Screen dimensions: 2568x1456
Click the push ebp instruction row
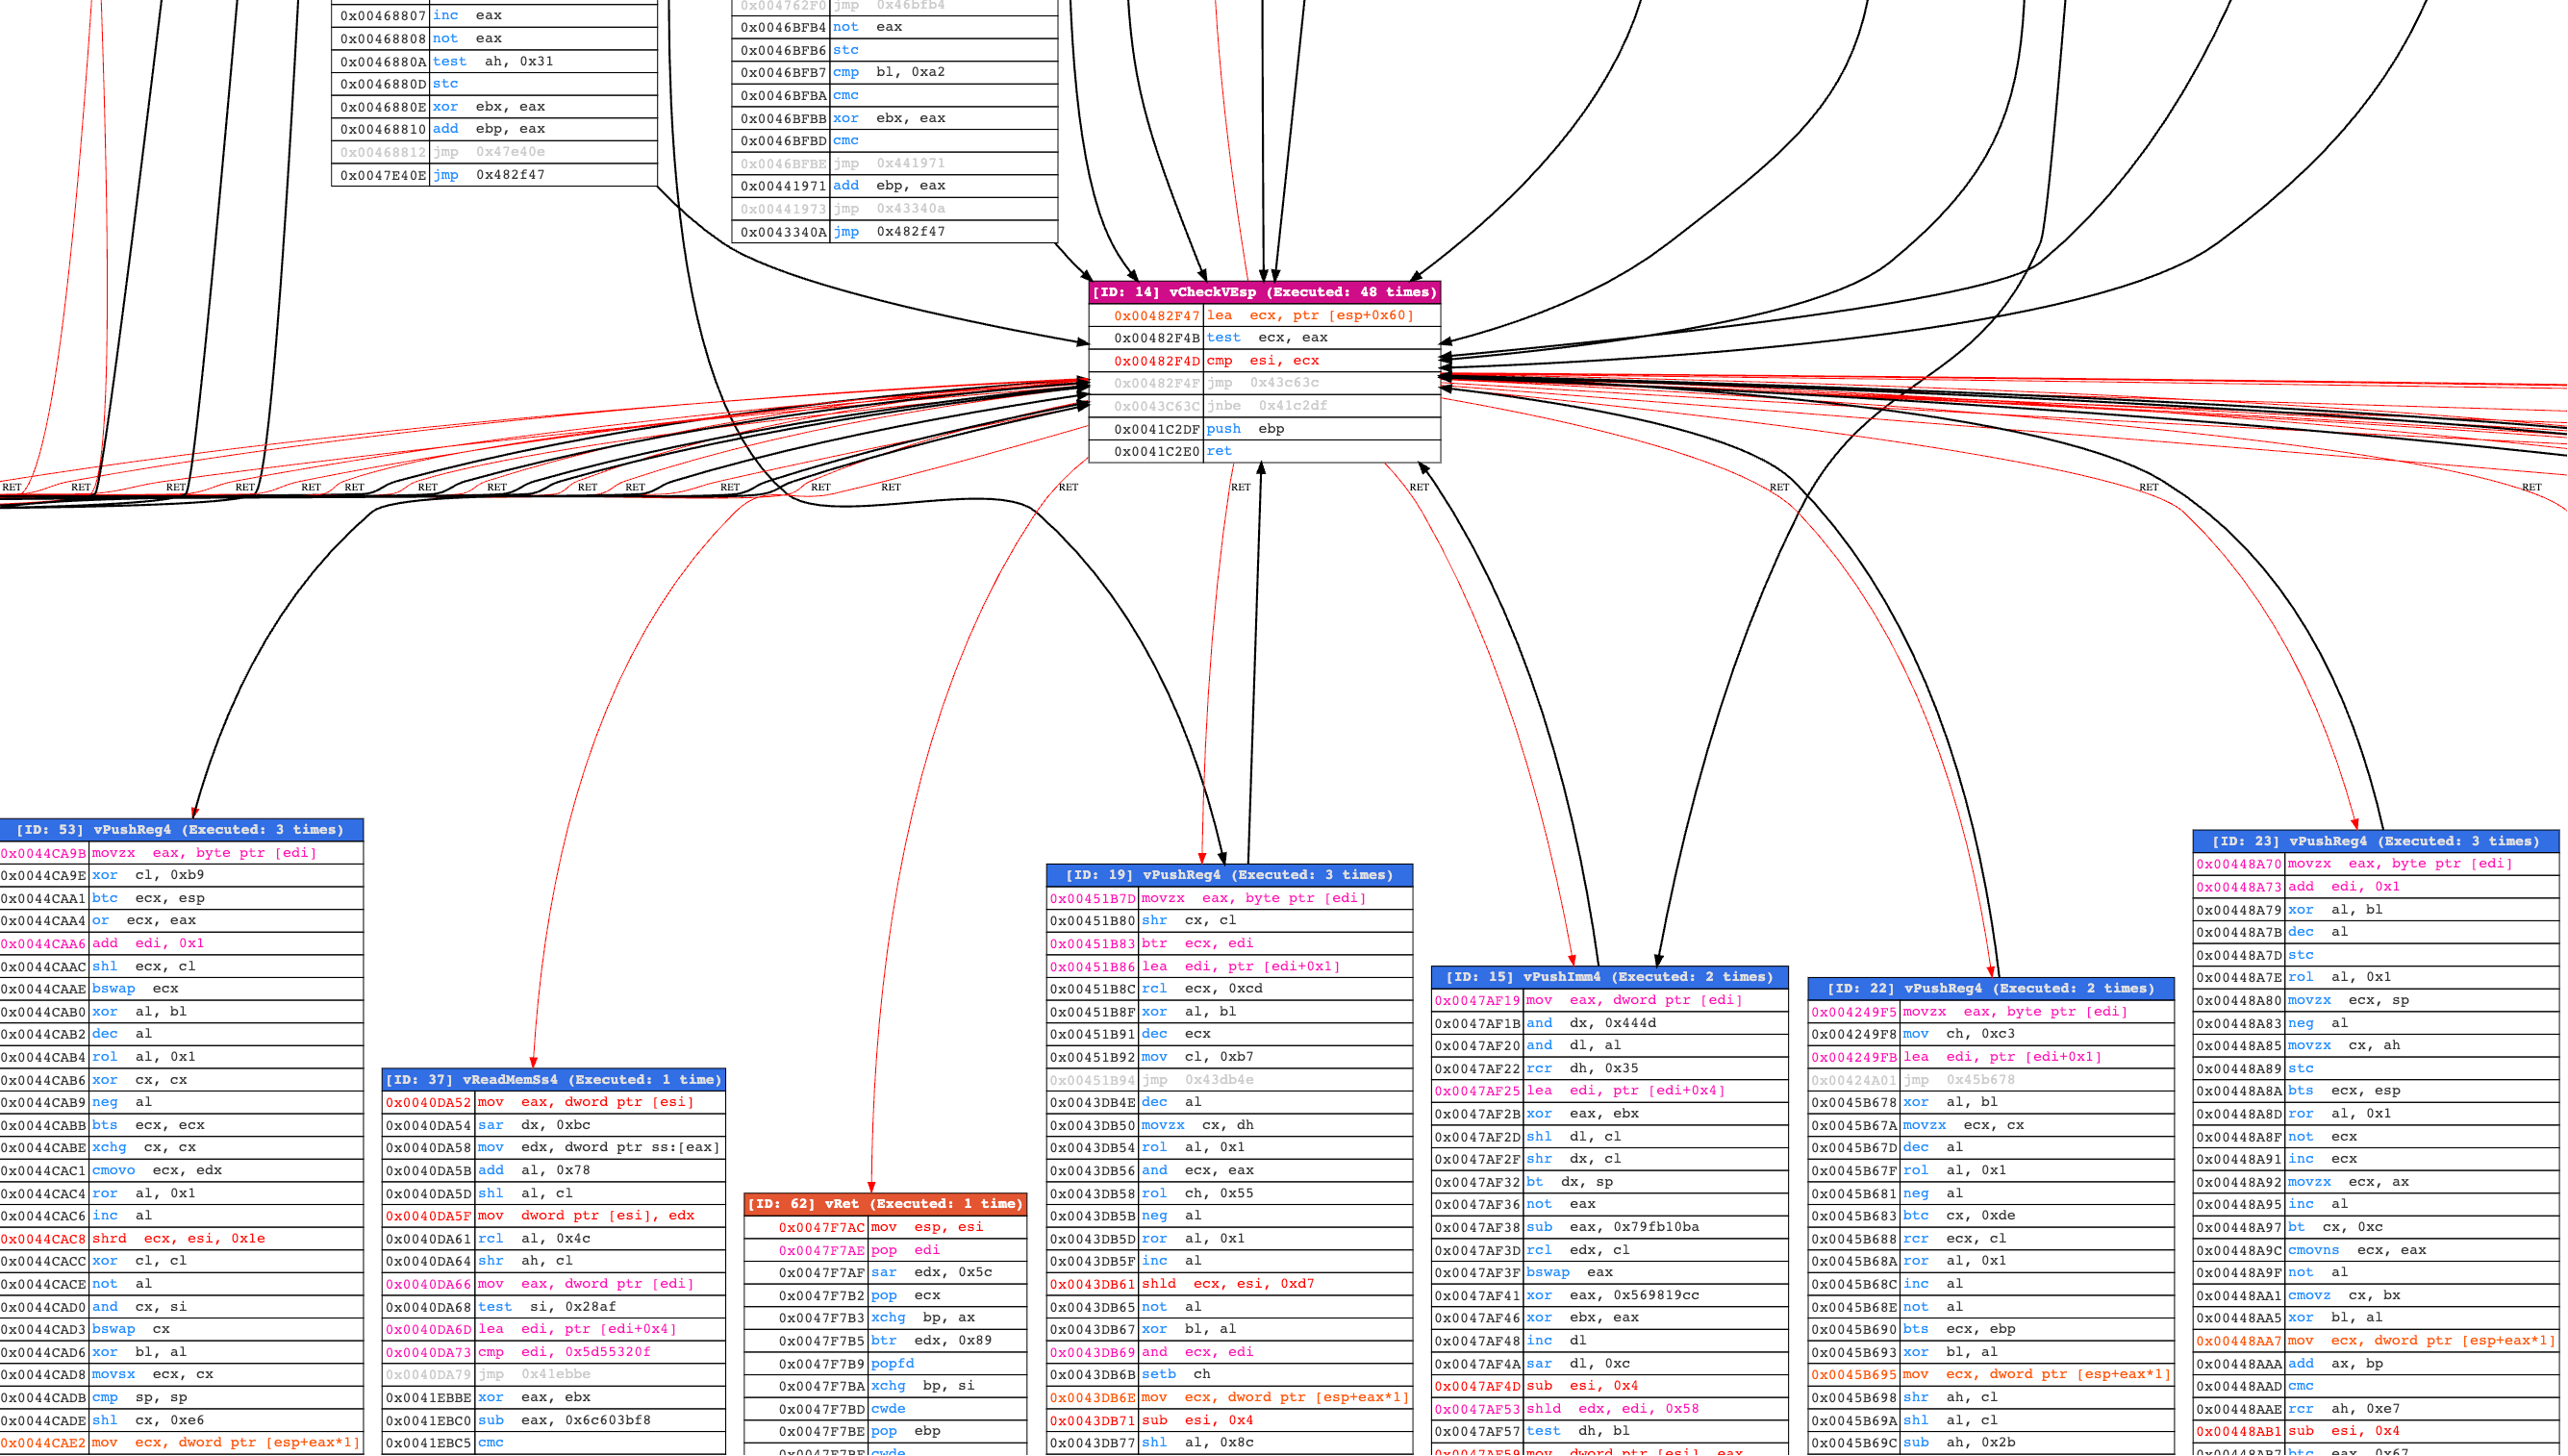point(1264,428)
